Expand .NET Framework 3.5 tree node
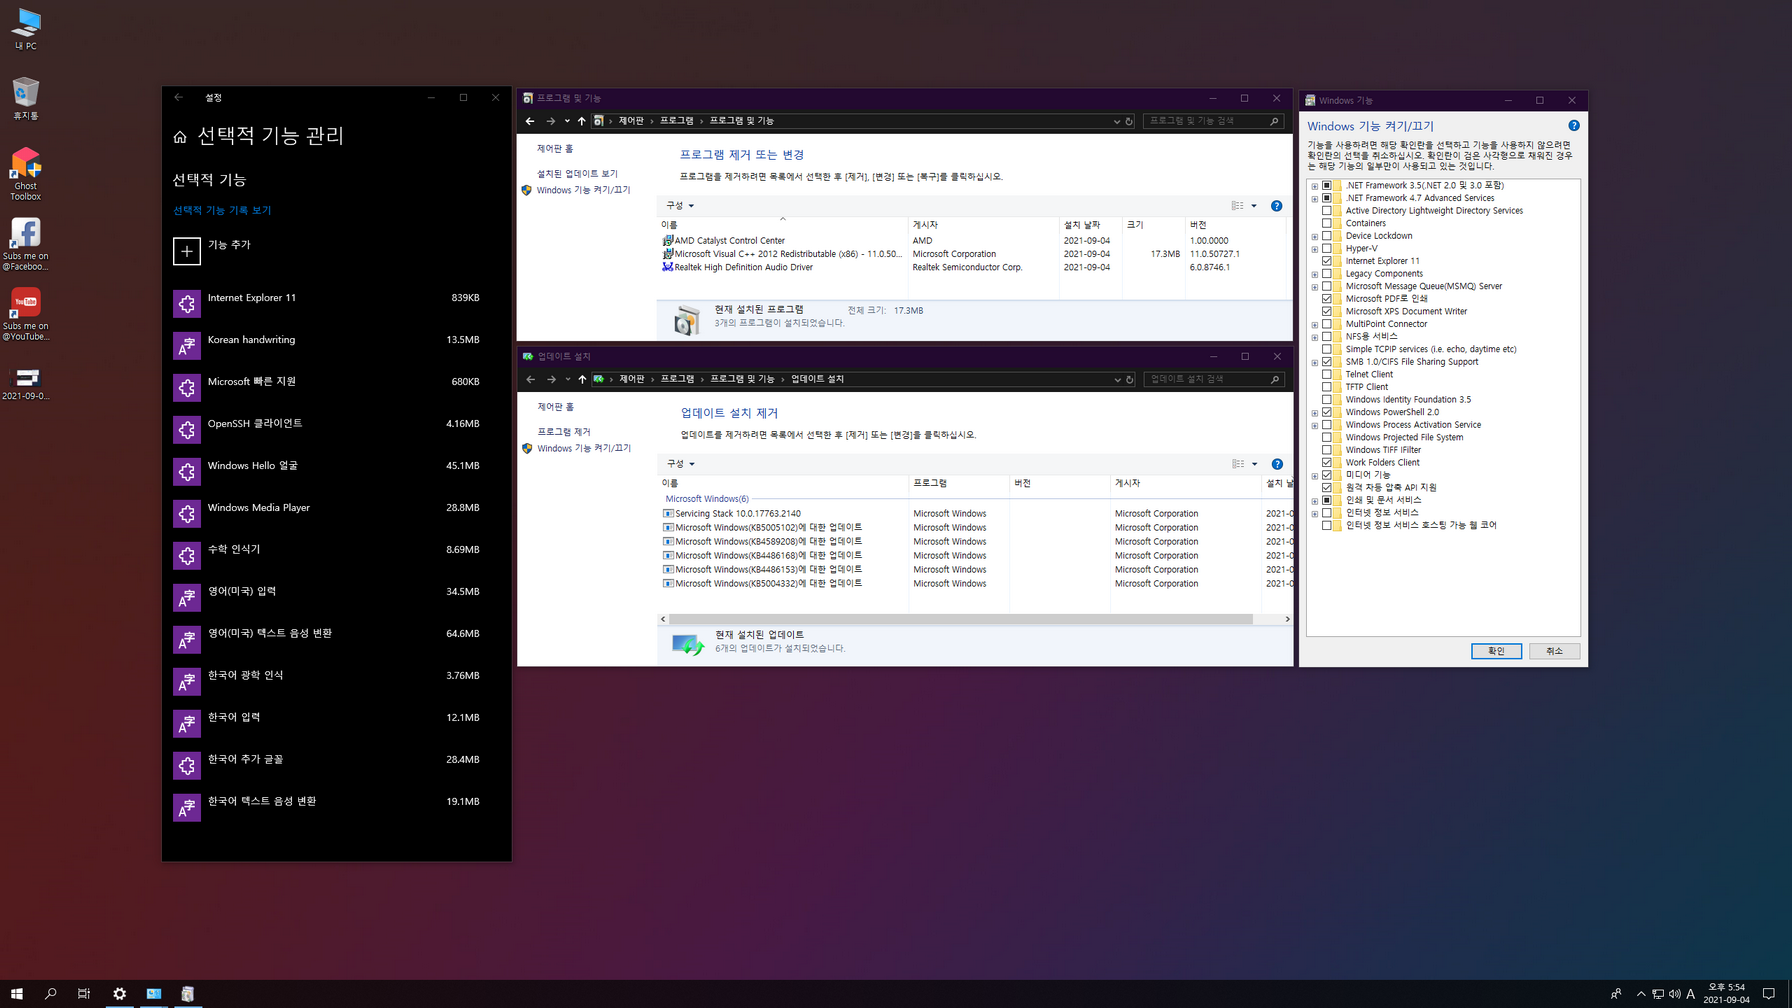 (x=1315, y=186)
